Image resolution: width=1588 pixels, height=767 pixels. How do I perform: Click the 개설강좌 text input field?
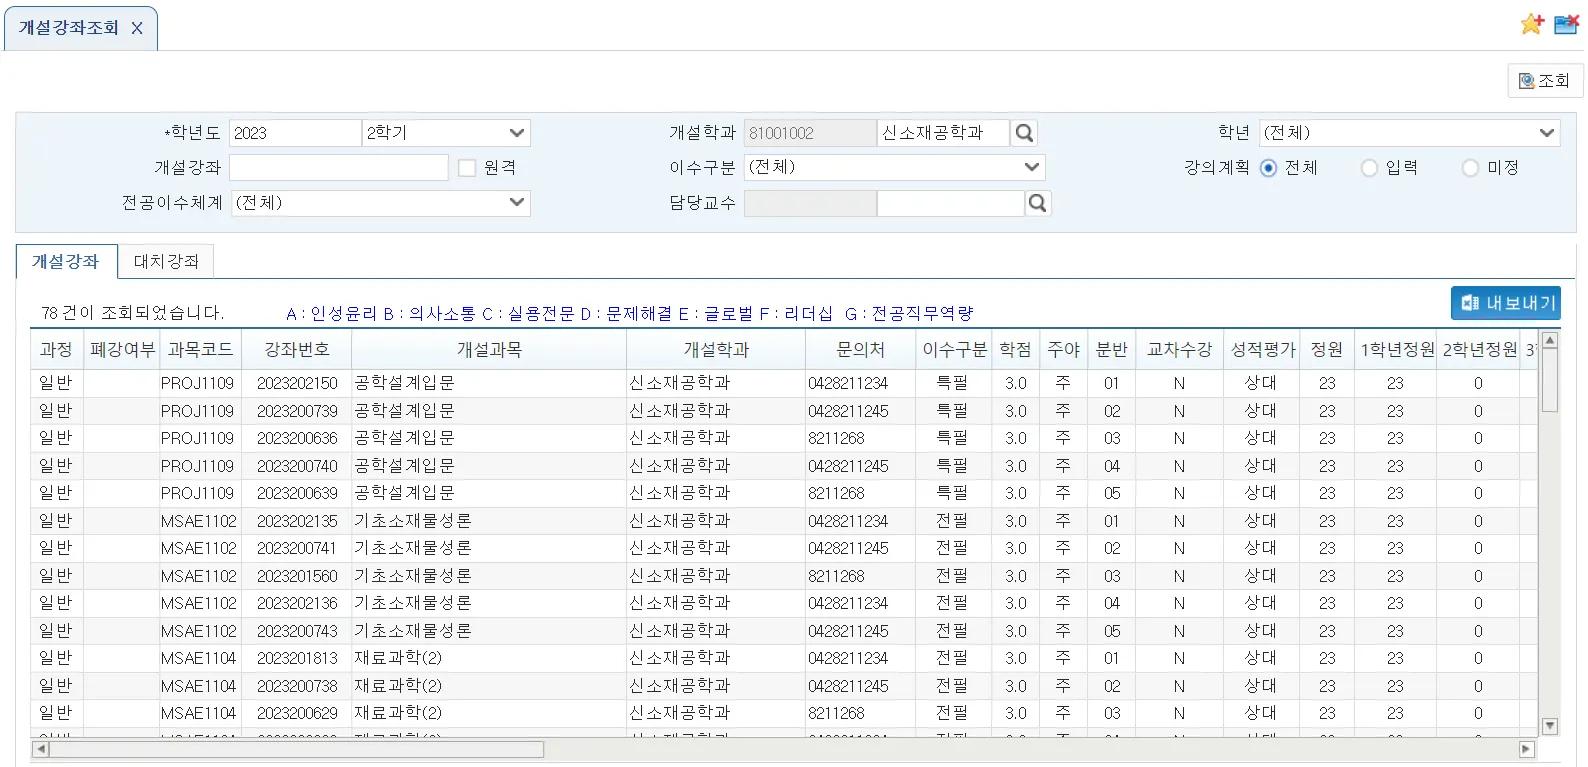(339, 168)
